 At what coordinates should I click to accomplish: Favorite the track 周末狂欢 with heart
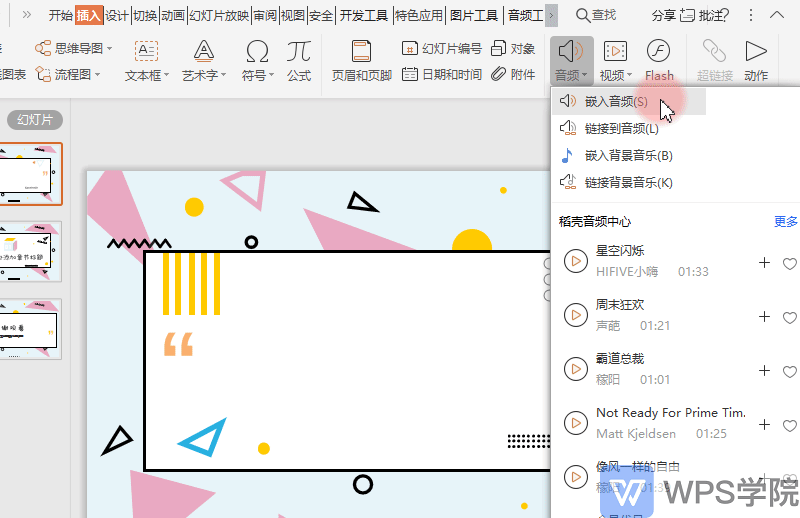(x=789, y=317)
